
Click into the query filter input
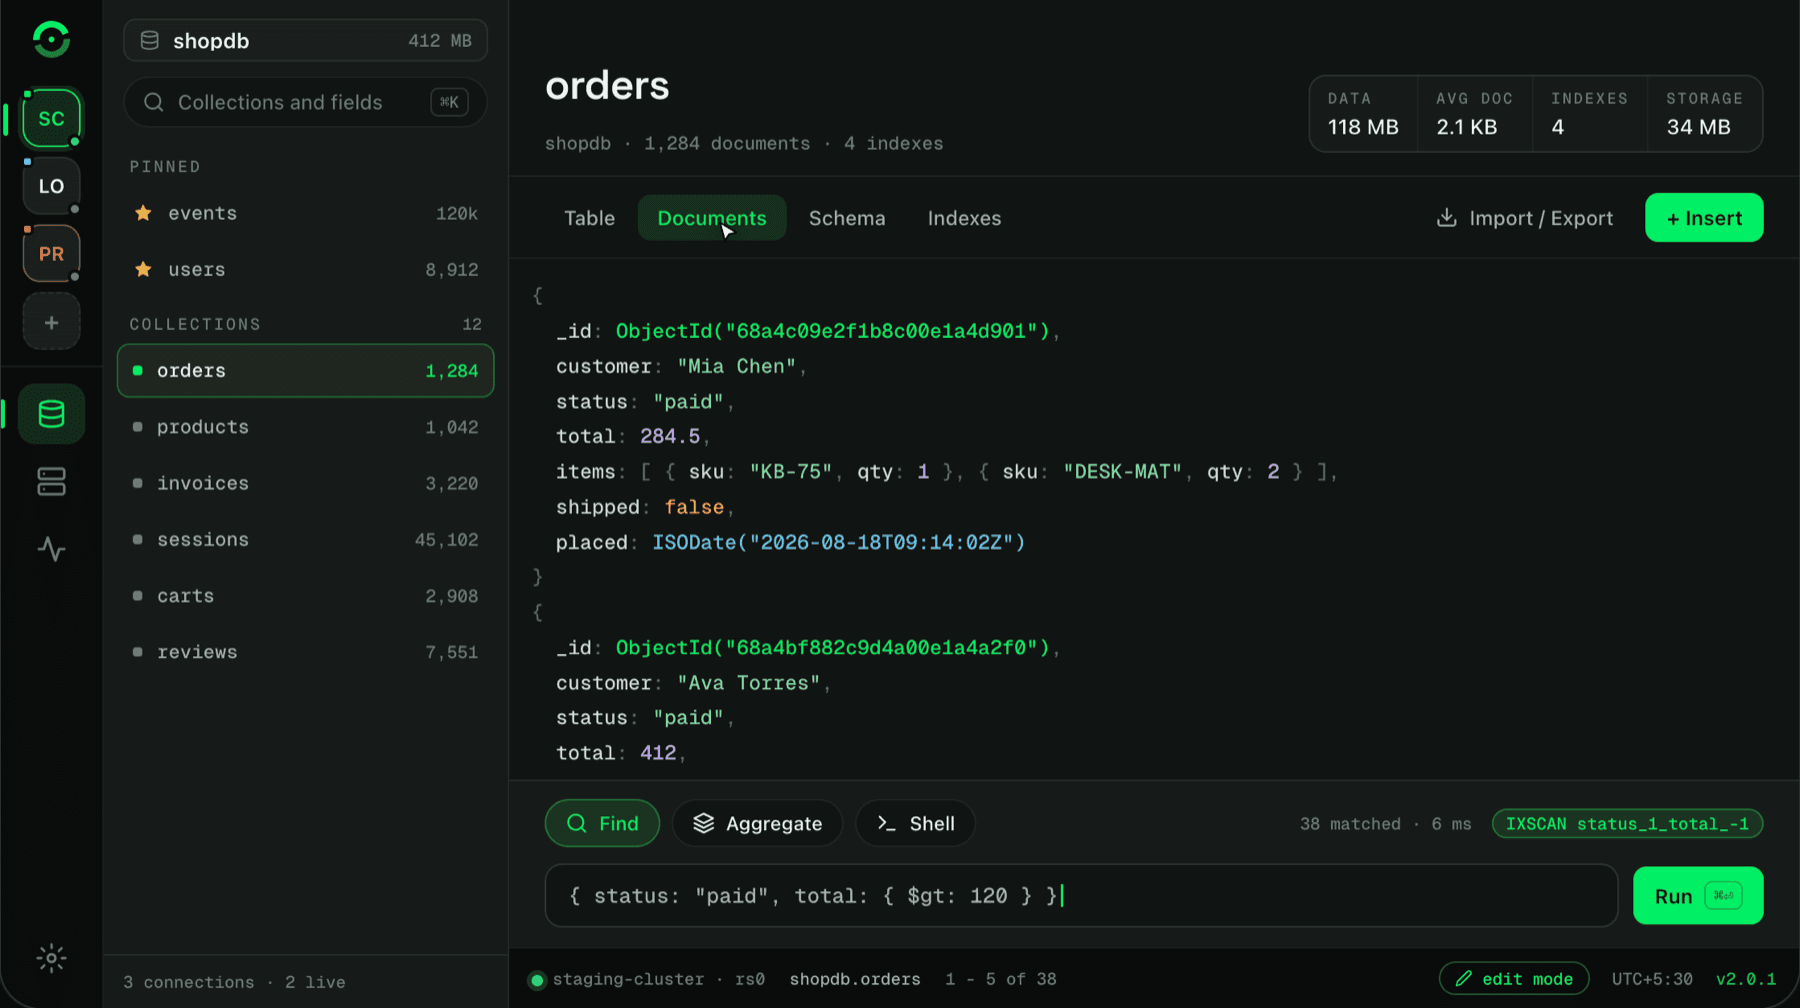coord(1081,896)
